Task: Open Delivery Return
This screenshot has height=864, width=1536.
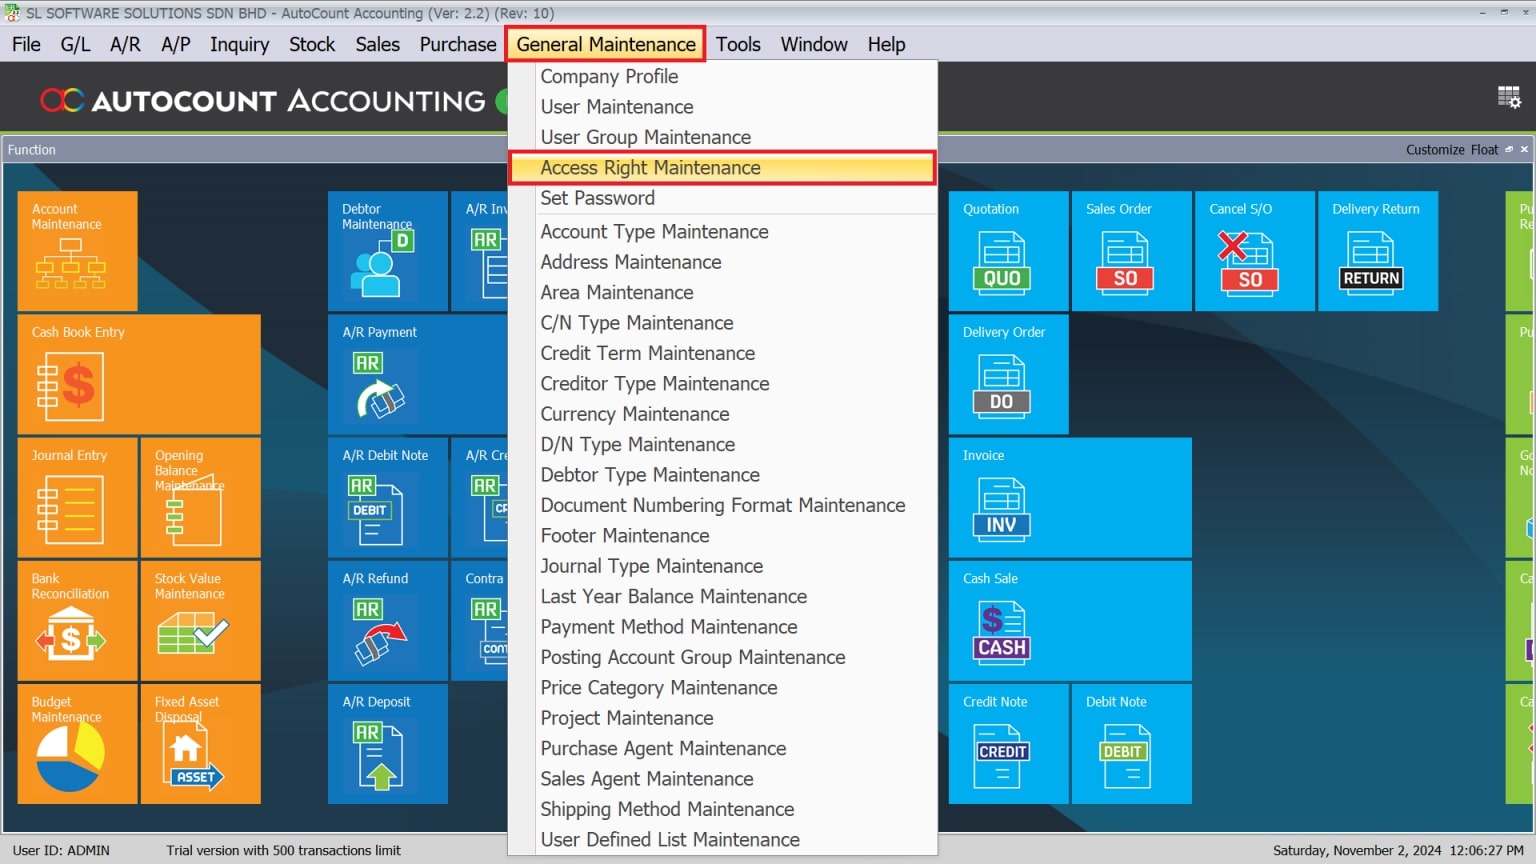Action: point(1377,250)
